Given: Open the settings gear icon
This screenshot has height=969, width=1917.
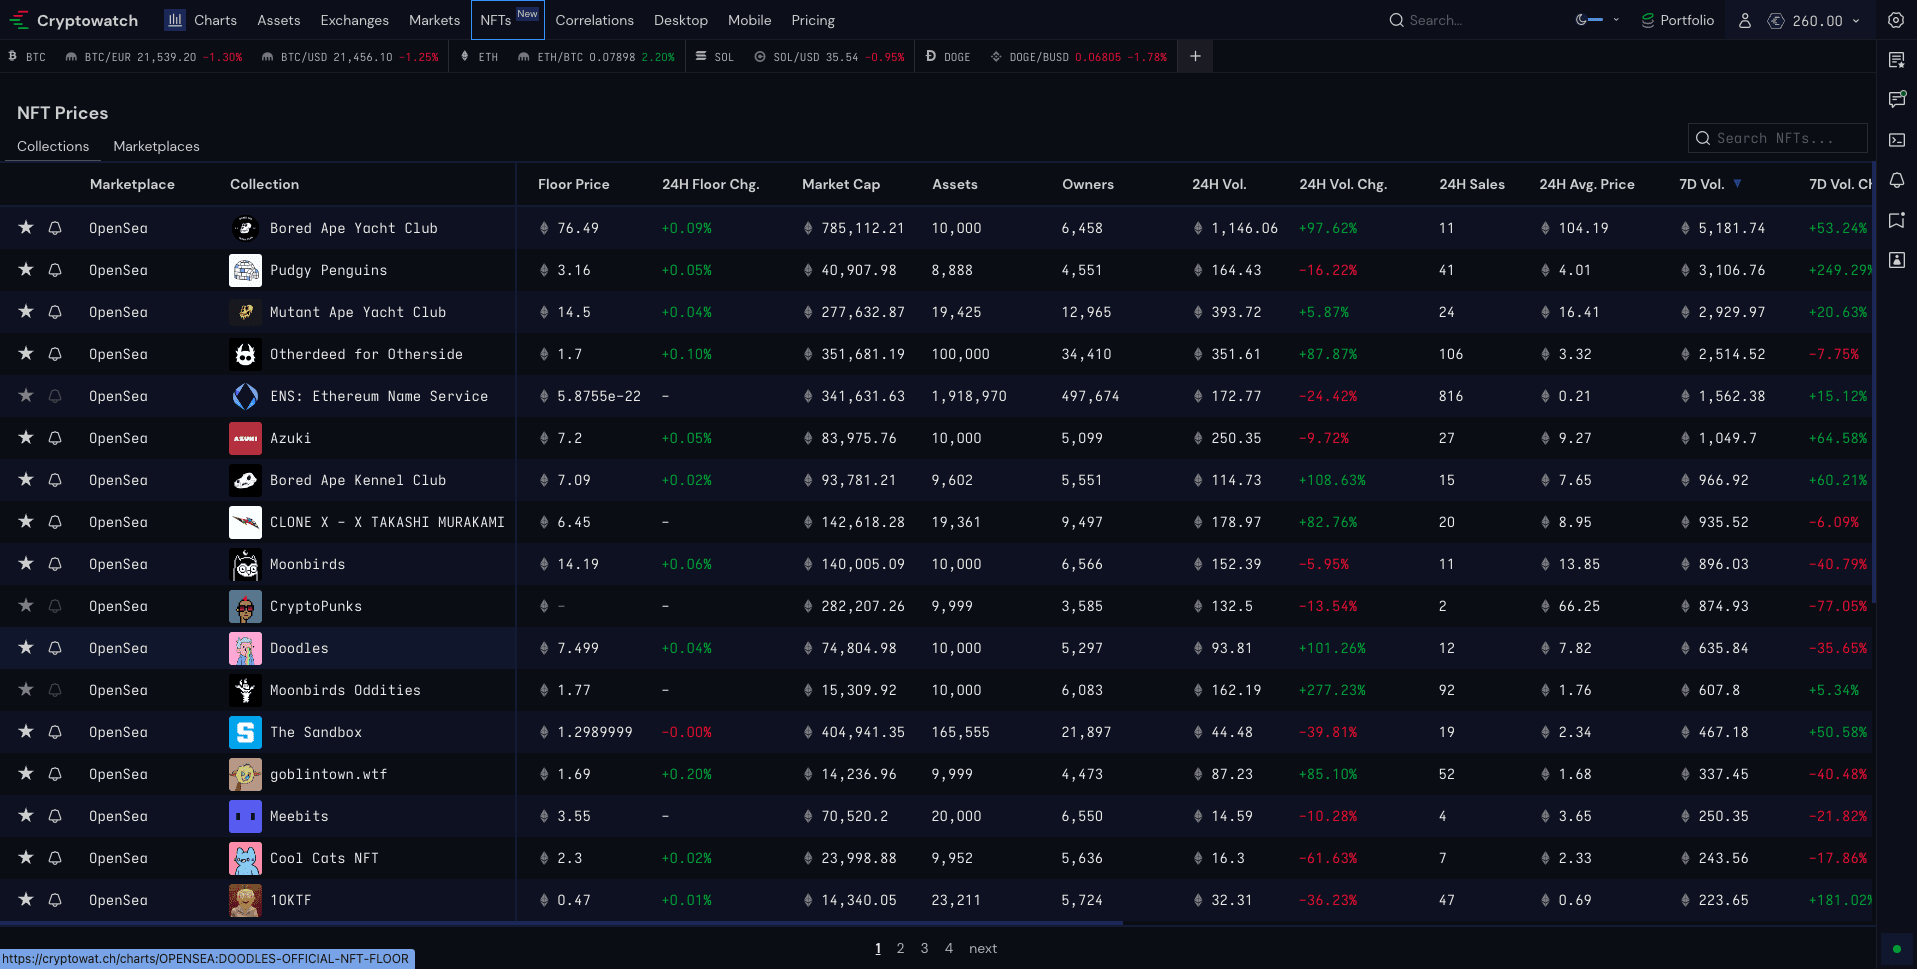Looking at the screenshot, I should point(1896,20).
